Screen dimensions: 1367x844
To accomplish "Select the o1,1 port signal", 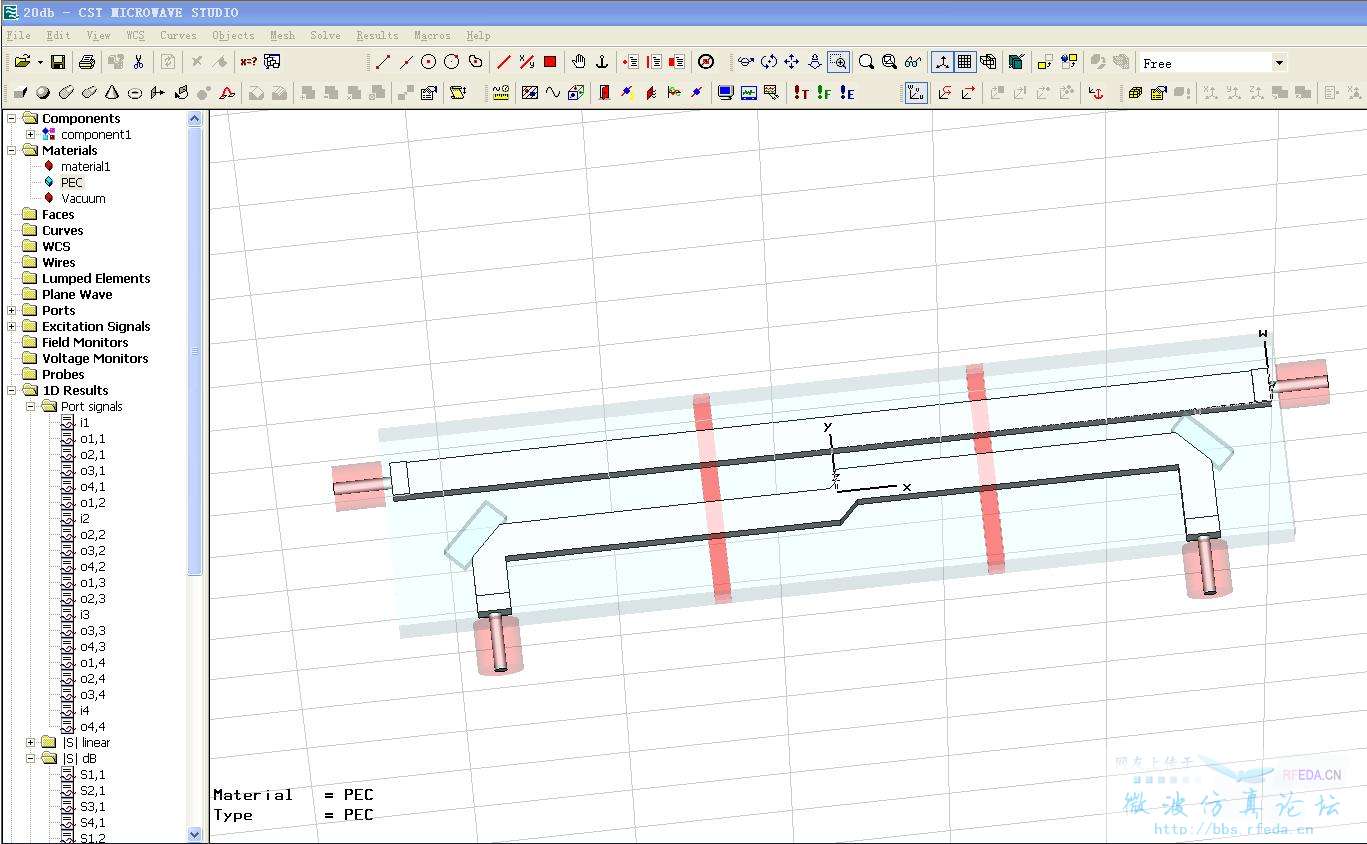I will pos(93,438).
